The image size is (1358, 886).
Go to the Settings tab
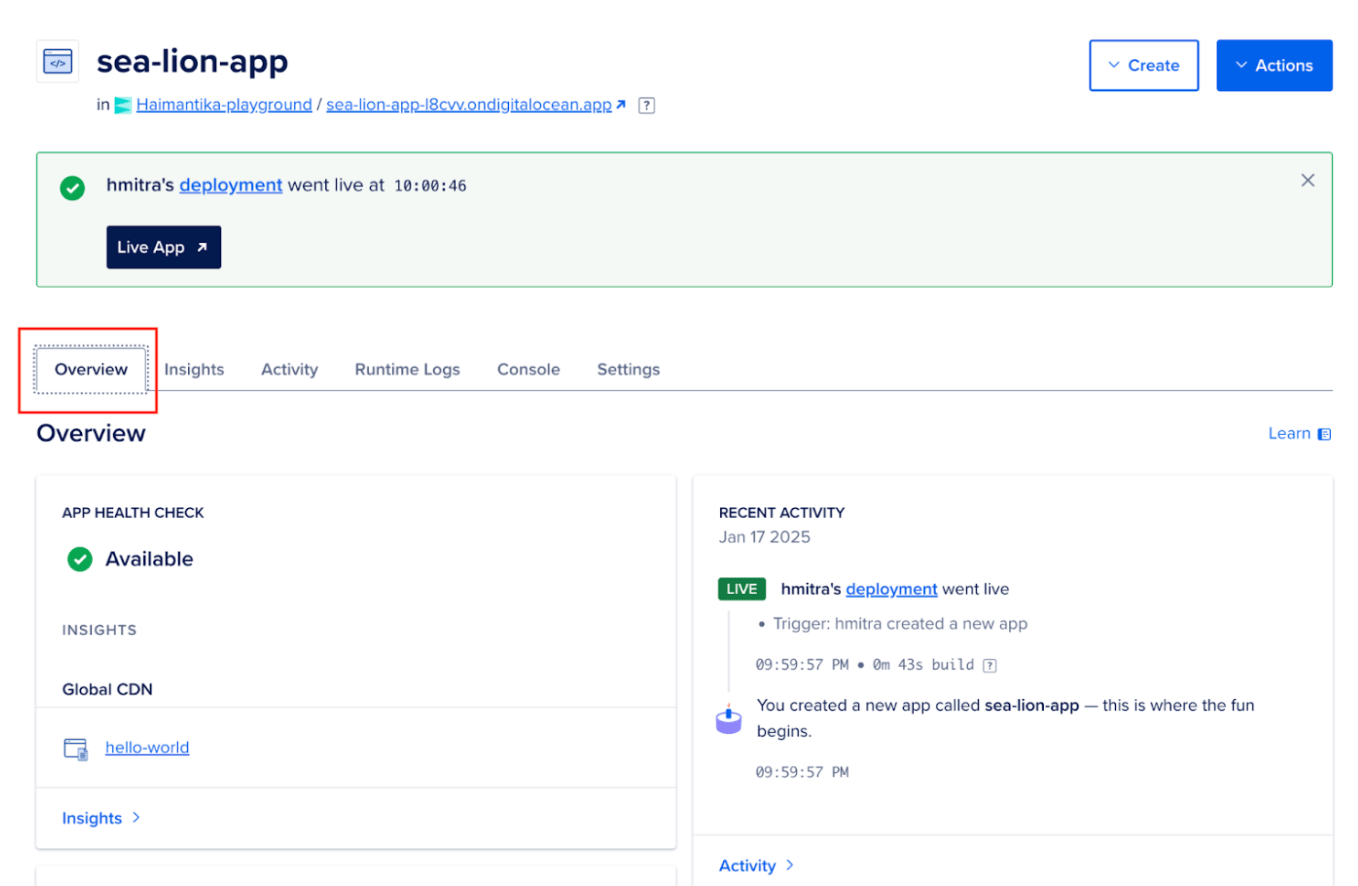(x=629, y=369)
